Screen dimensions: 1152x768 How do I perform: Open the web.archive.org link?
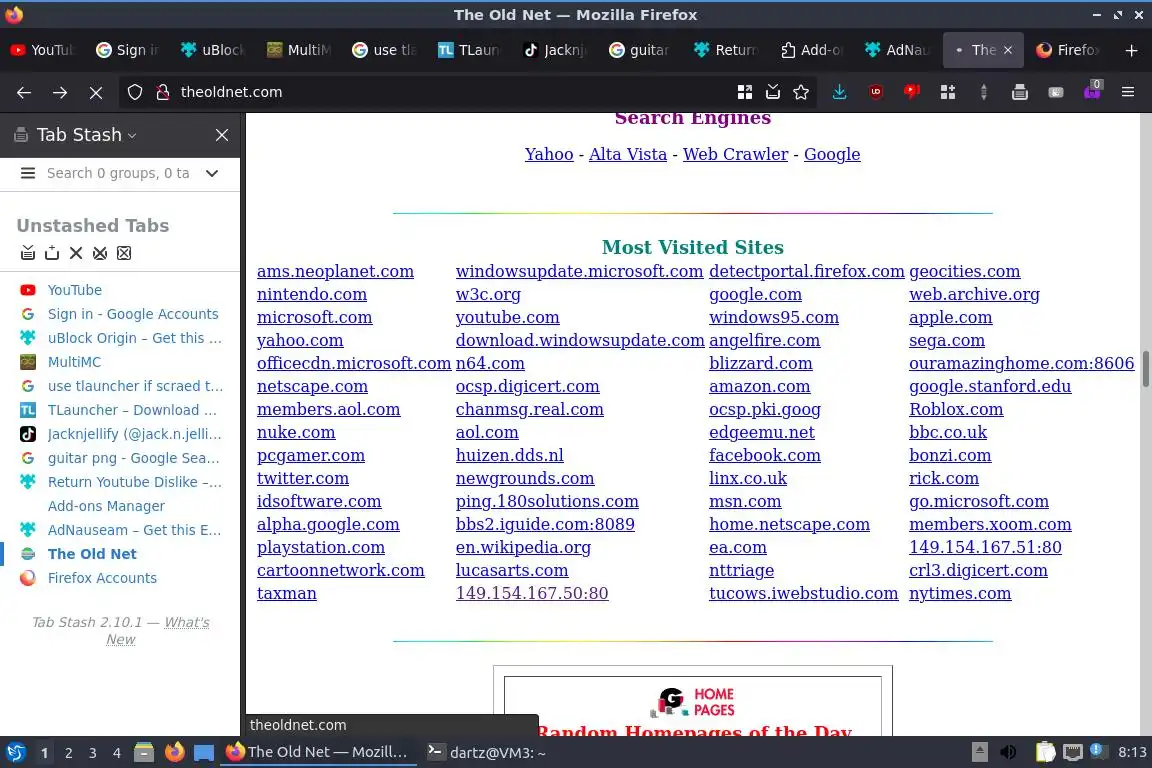974,294
